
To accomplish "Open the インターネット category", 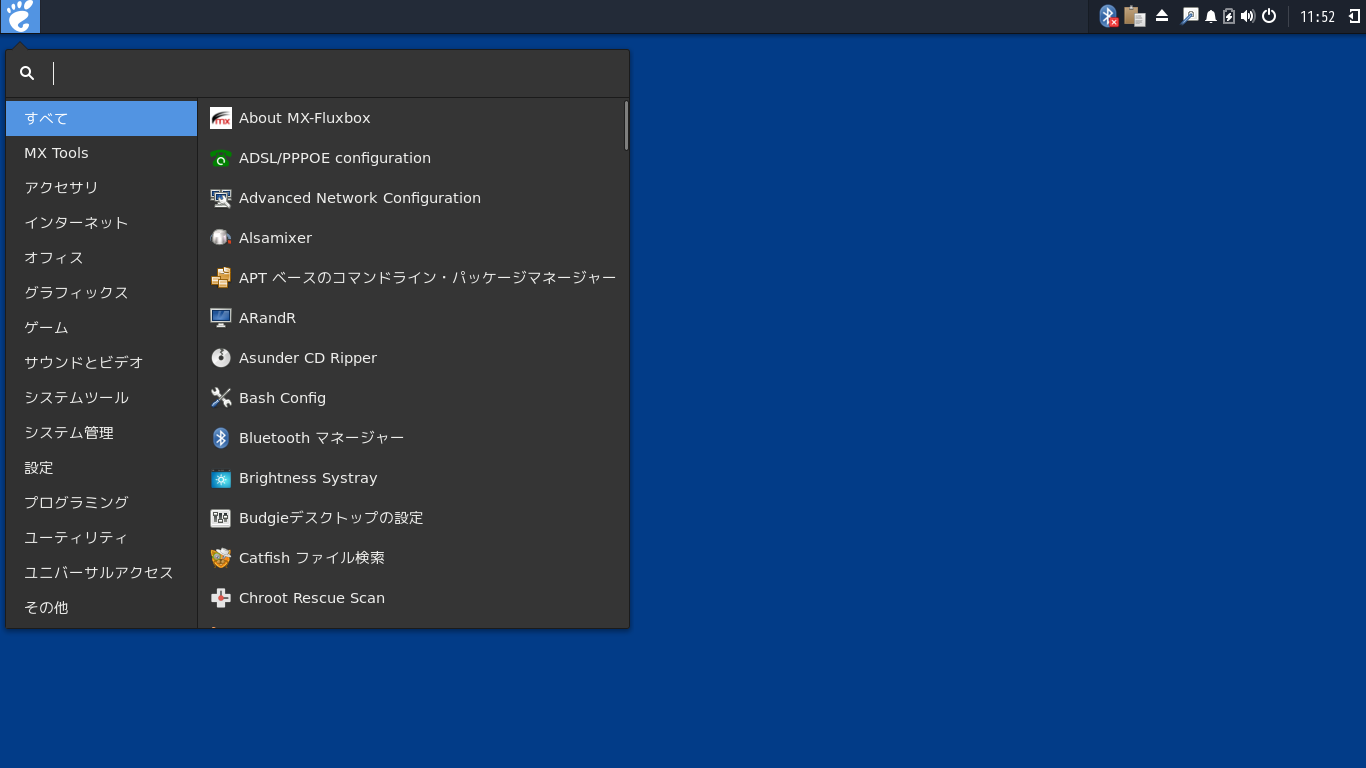I will tap(101, 223).
